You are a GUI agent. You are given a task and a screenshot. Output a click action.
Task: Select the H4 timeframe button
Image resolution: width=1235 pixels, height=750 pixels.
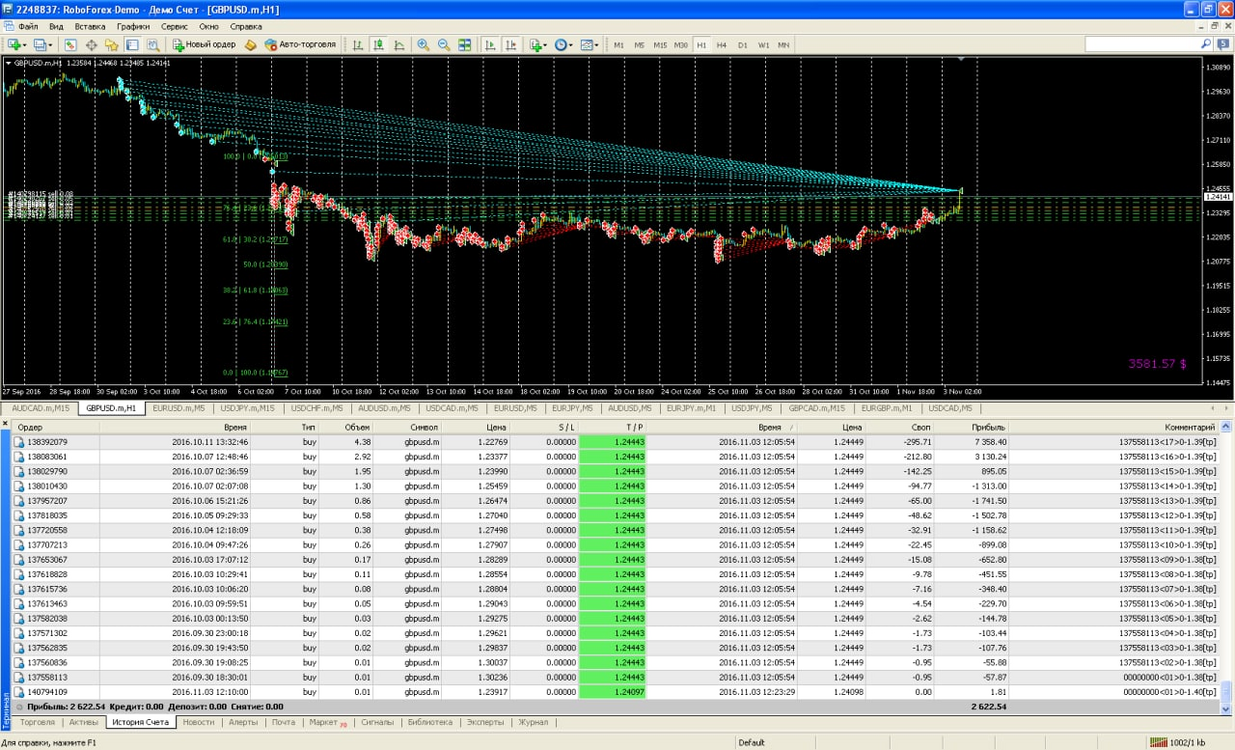(x=722, y=45)
